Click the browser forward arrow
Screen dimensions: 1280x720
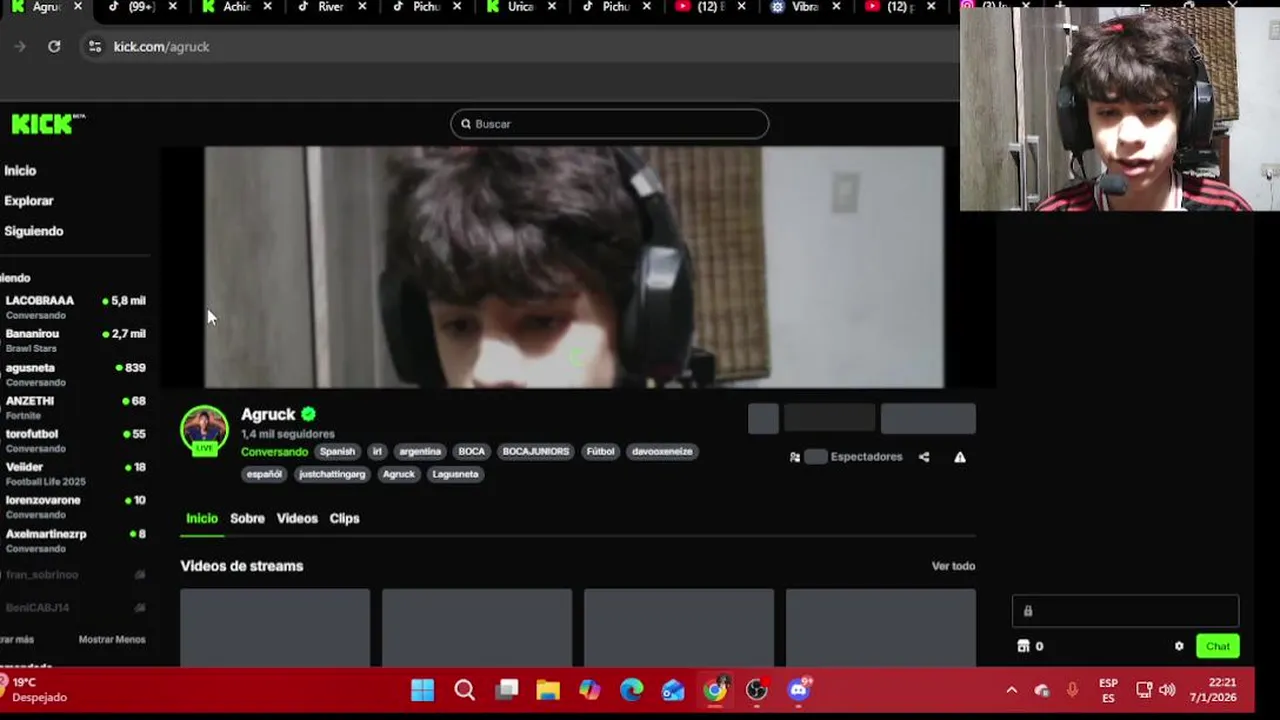coord(20,46)
